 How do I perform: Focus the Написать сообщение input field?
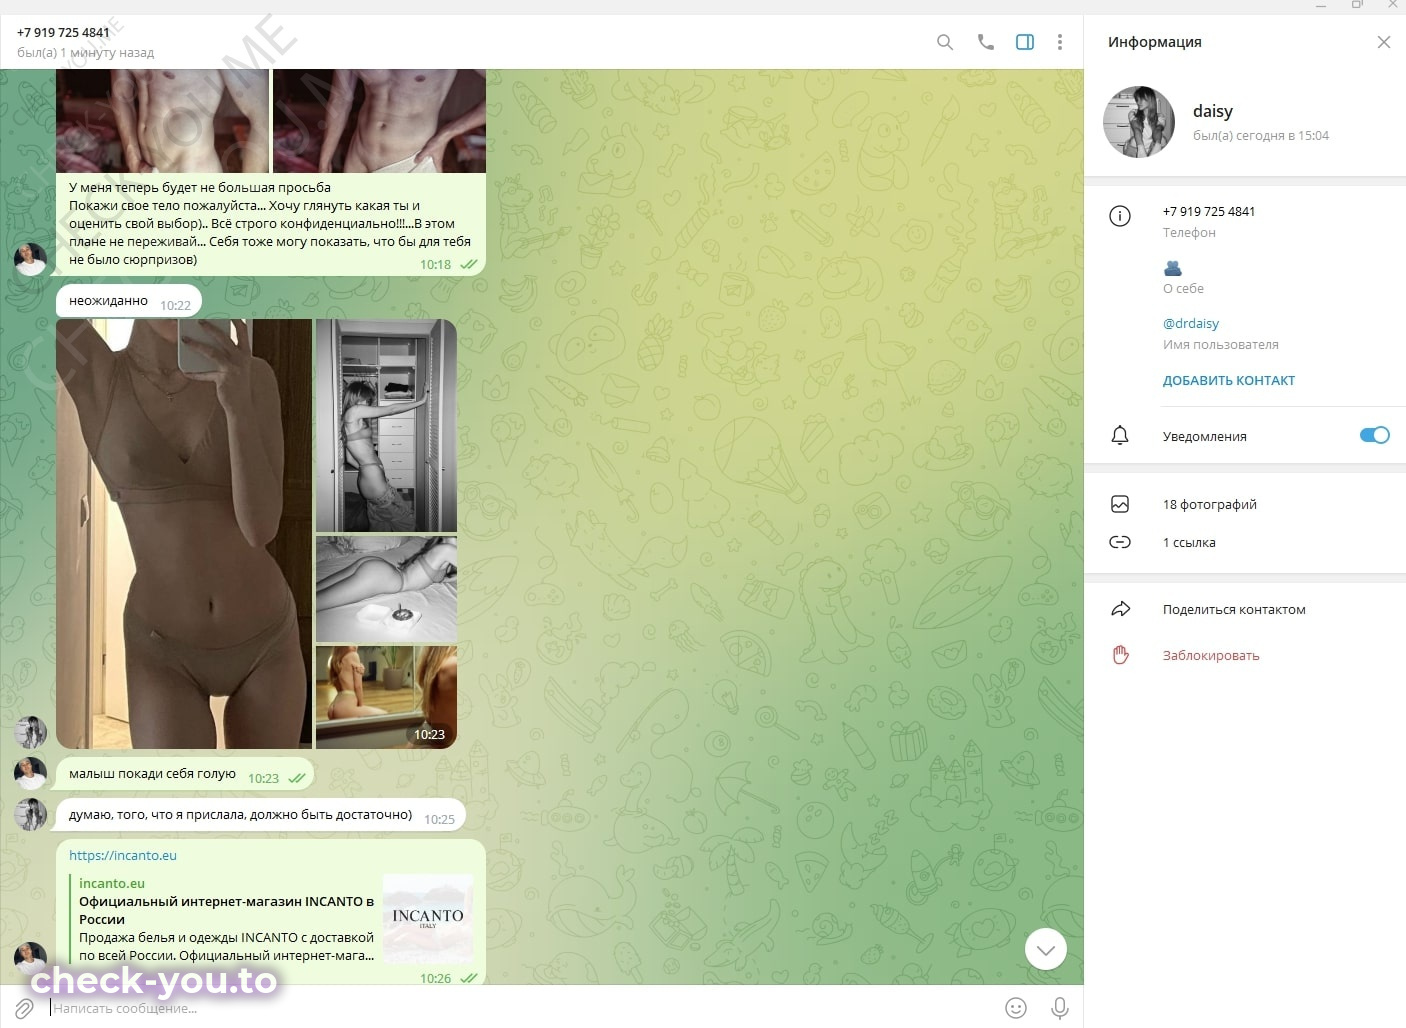pyautogui.click(x=520, y=1008)
